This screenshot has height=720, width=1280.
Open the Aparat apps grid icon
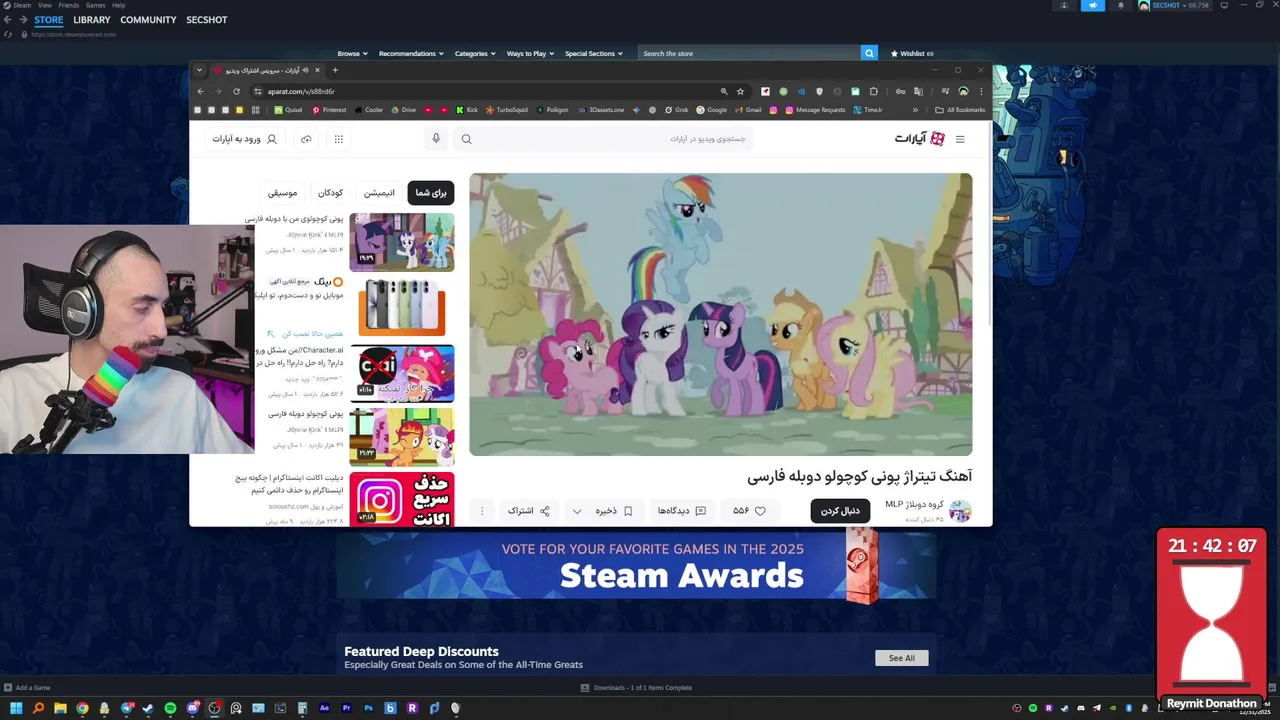[x=339, y=139]
